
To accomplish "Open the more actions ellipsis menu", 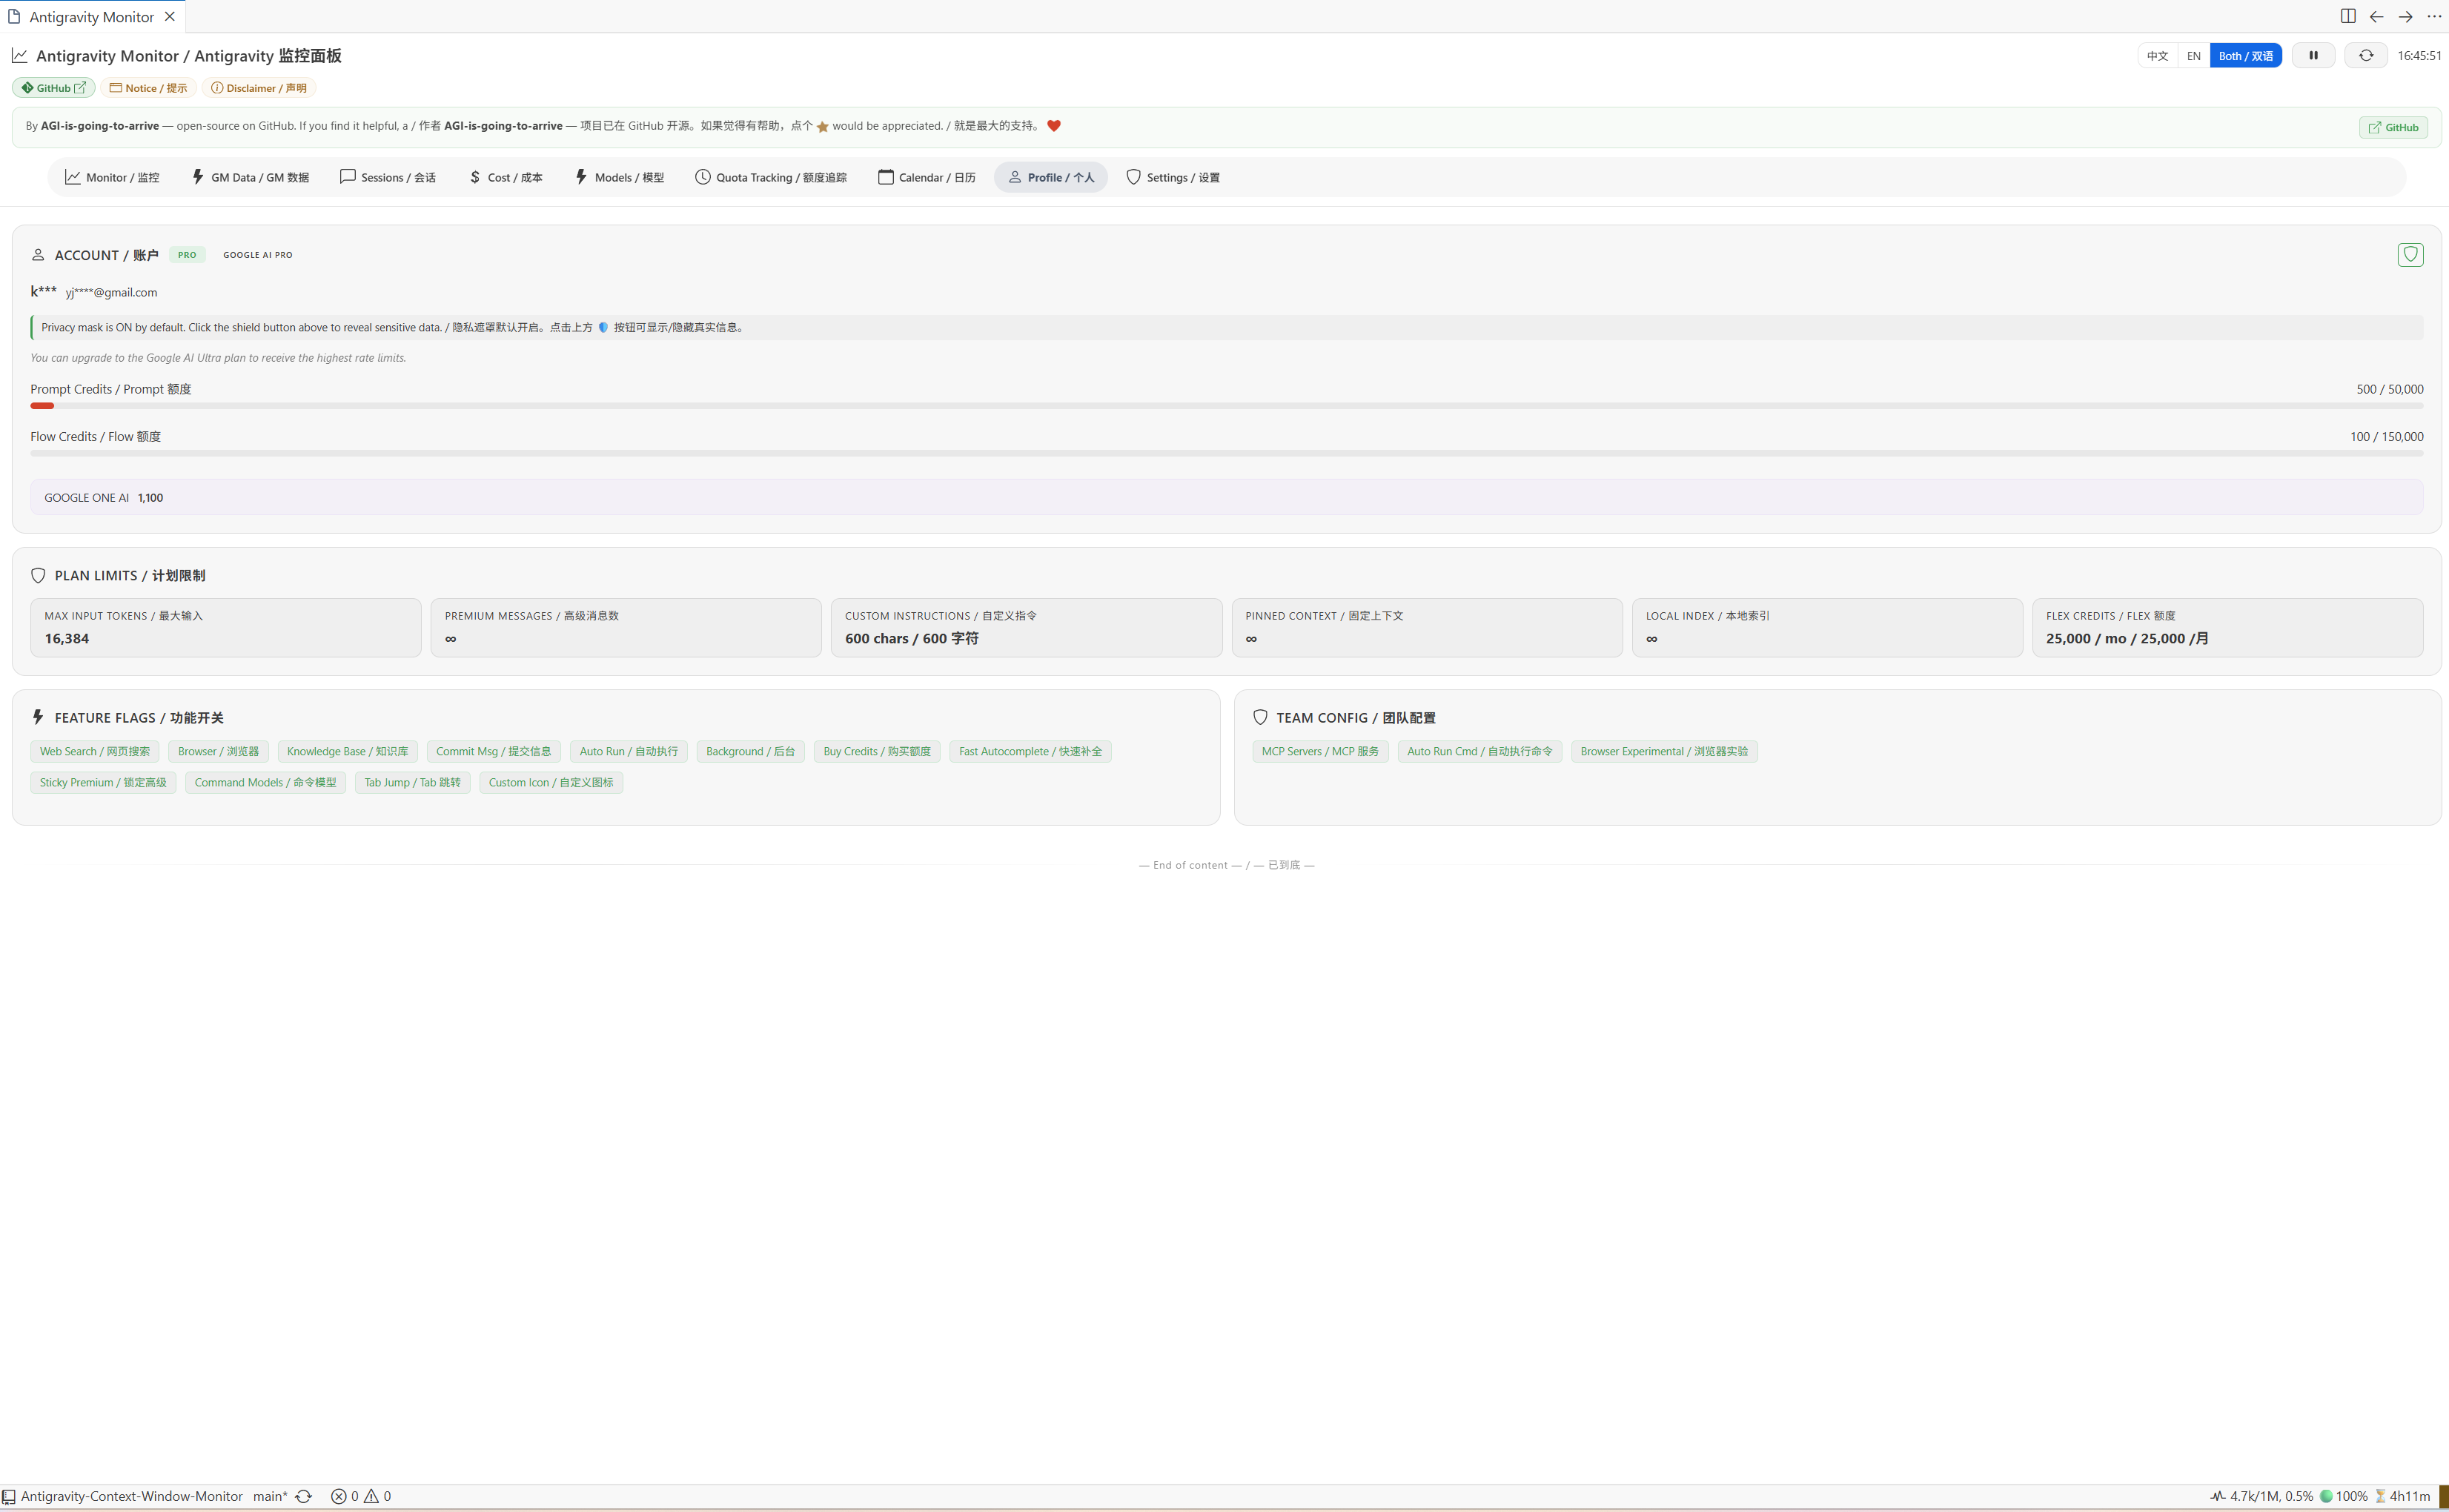I will coord(2434,16).
